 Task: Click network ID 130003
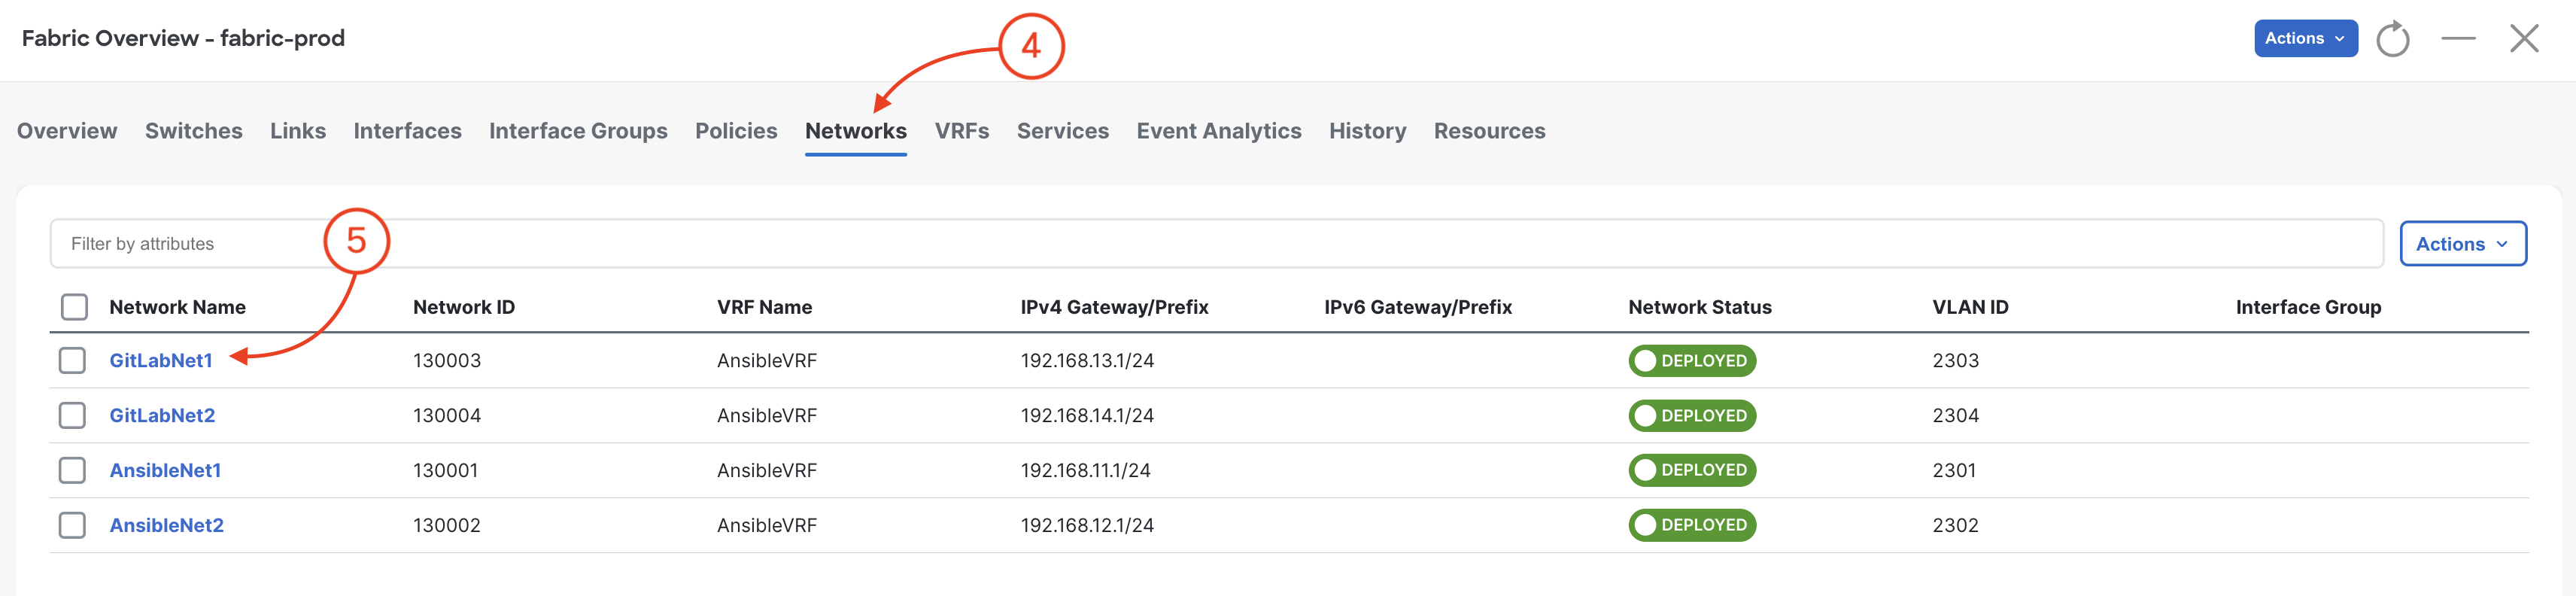[447, 360]
